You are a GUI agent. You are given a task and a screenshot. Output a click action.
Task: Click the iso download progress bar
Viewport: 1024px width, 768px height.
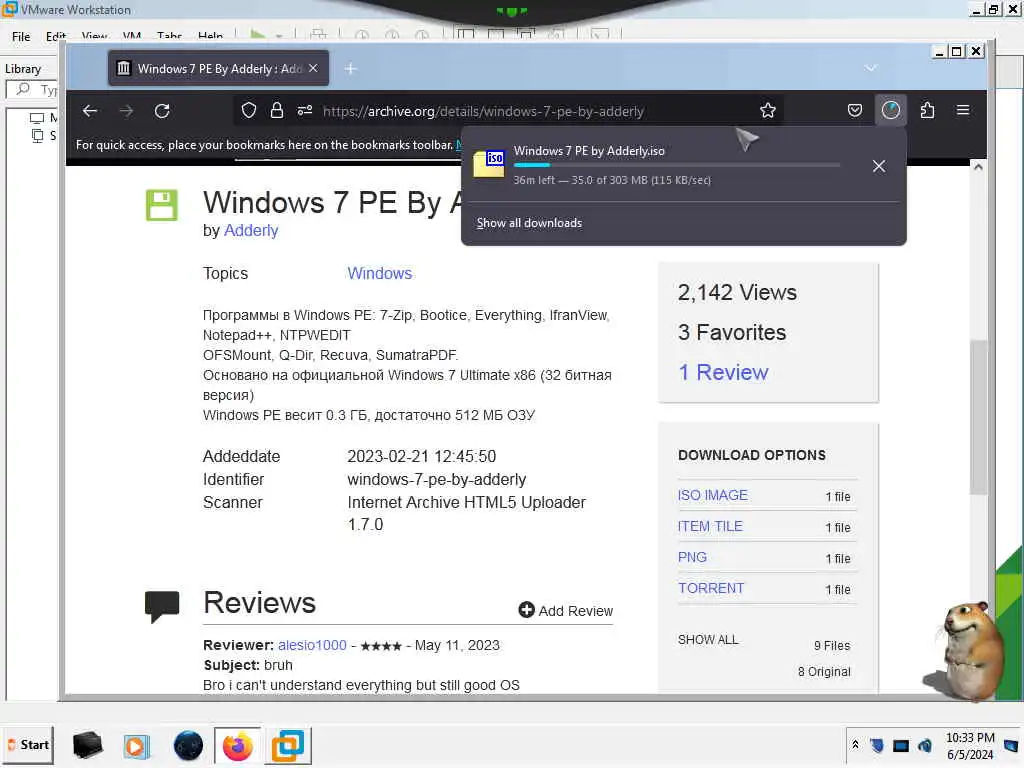677,165
